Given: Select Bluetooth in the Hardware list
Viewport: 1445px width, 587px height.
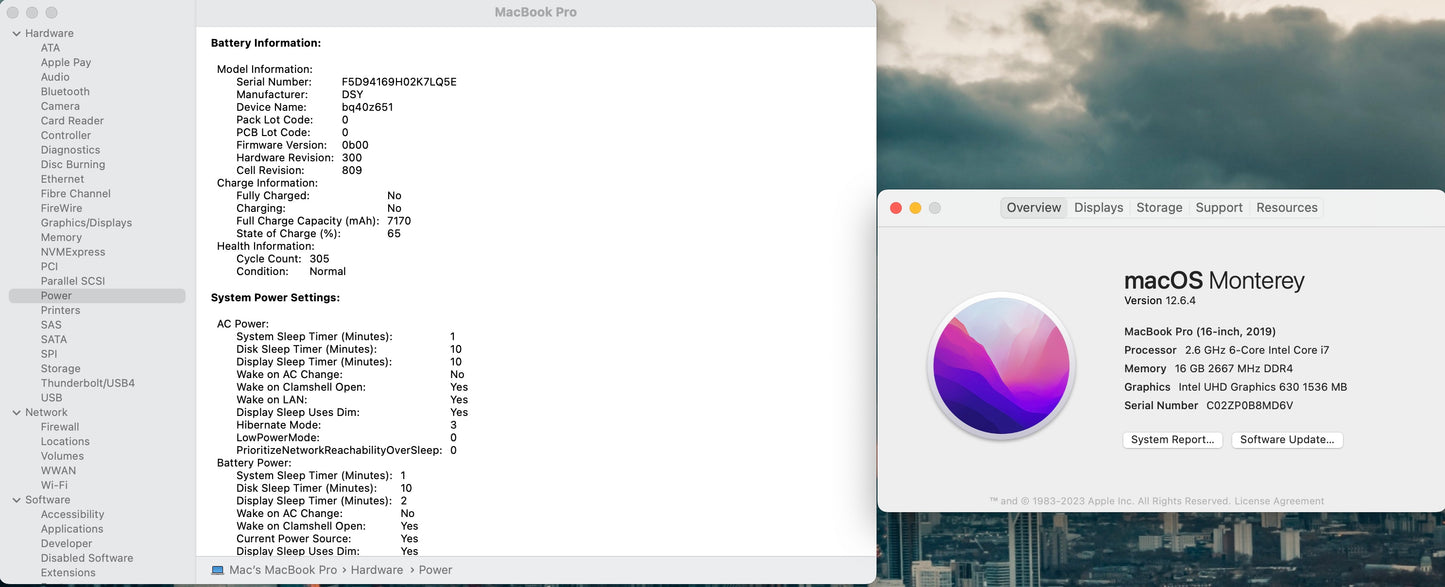Looking at the screenshot, I should tap(65, 91).
